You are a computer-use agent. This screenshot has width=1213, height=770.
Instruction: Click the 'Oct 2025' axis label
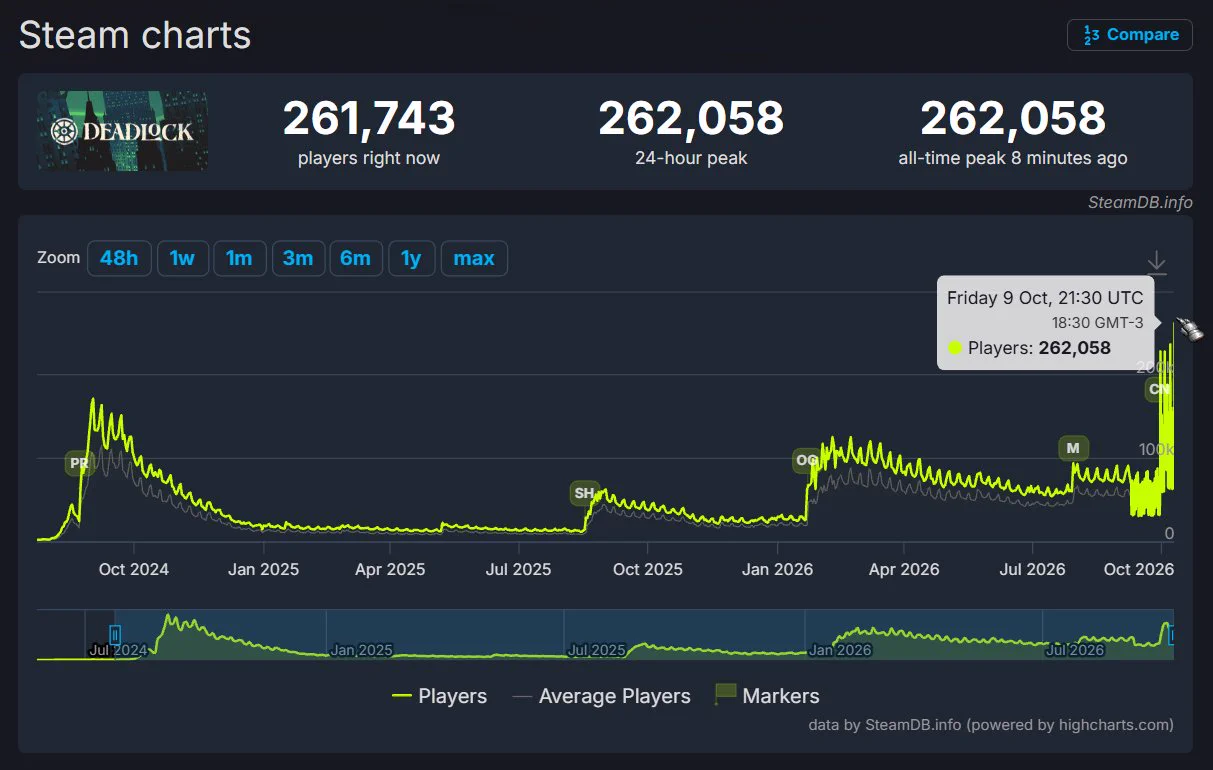tap(647, 569)
